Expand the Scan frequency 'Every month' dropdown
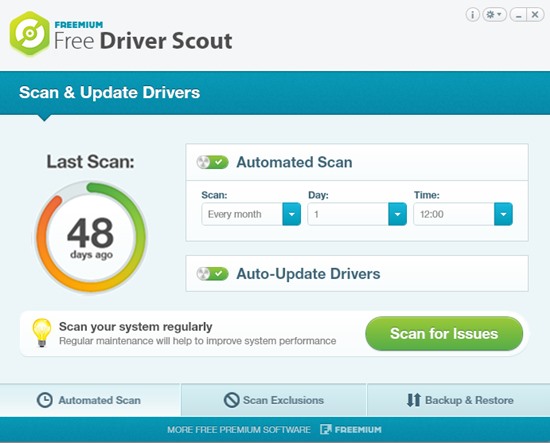Viewport: 550px width, 443px height. point(251,214)
